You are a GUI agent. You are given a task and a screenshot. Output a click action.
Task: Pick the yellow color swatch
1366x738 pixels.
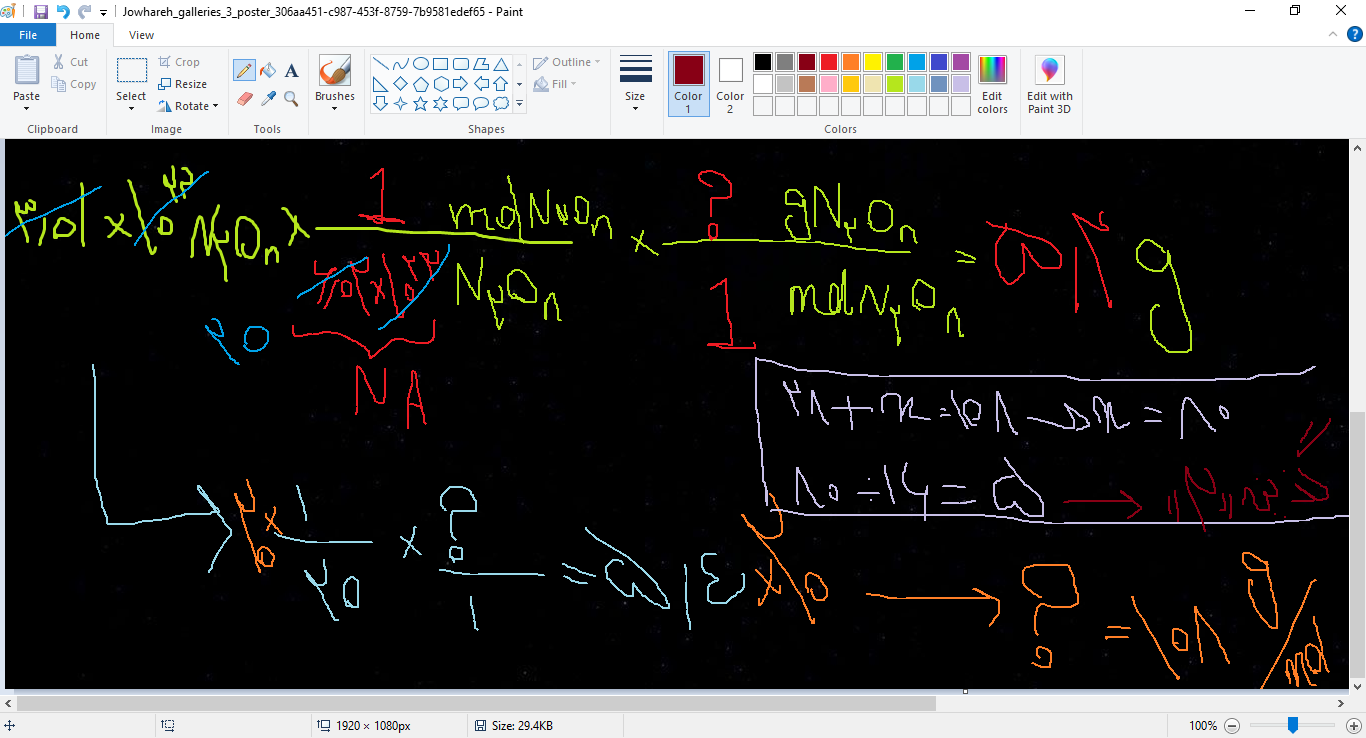(x=872, y=62)
